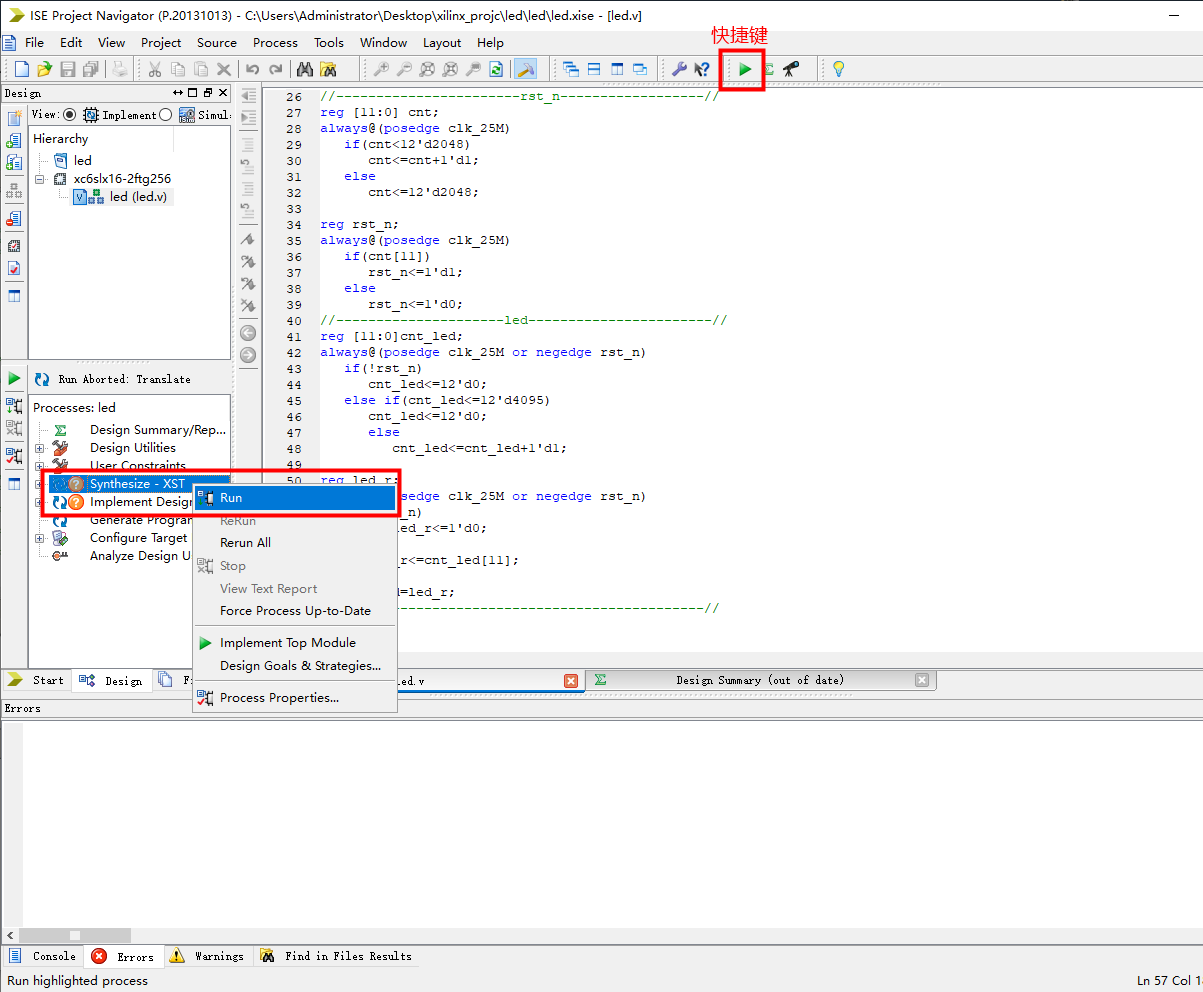This screenshot has height=992, width=1203.
Task: Select the Simulation view radio button
Action: [x=166, y=115]
